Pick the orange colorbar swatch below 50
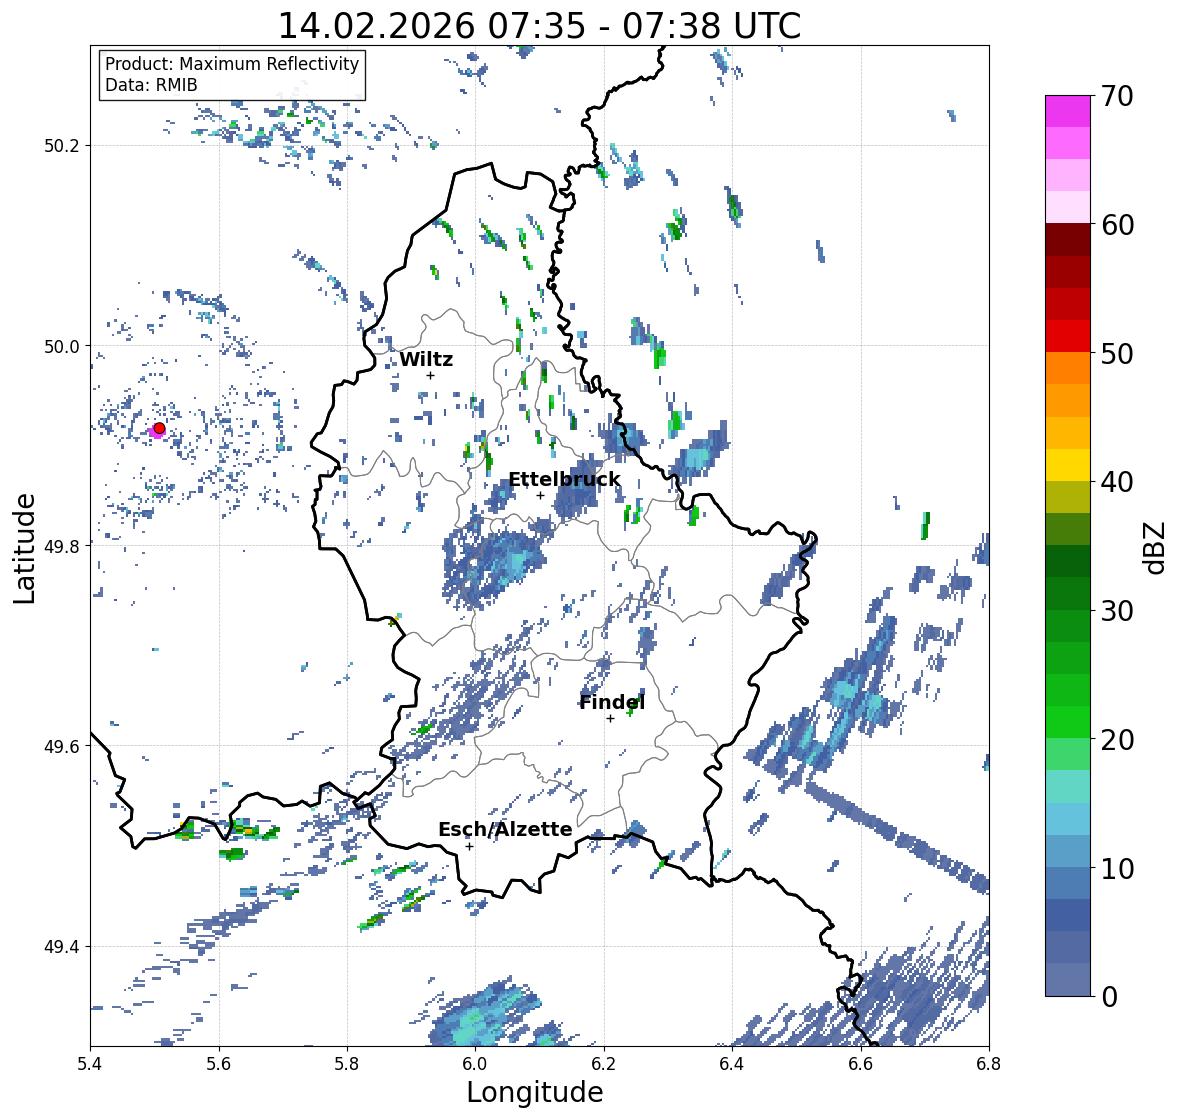 [1068, 368]
